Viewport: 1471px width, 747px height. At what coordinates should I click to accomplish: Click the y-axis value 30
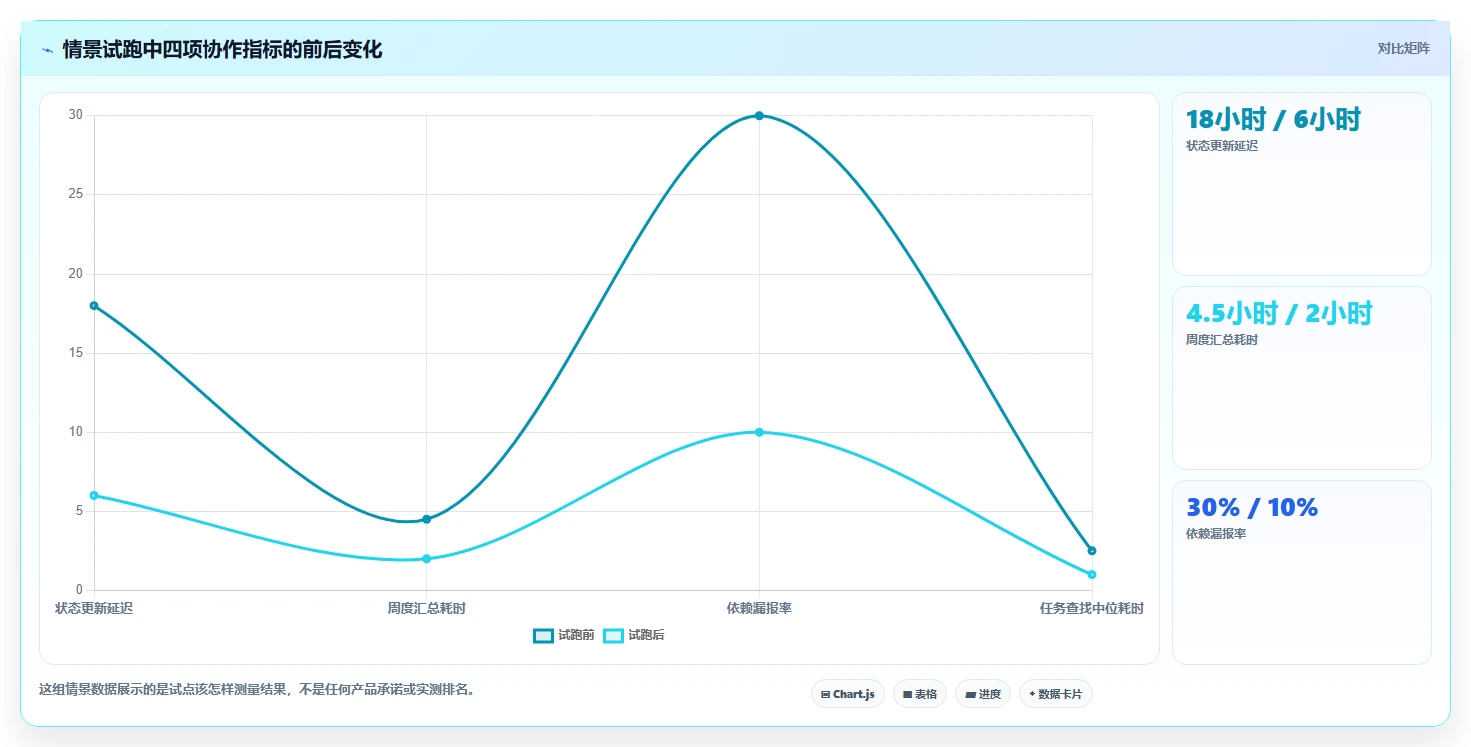(76, 115)
